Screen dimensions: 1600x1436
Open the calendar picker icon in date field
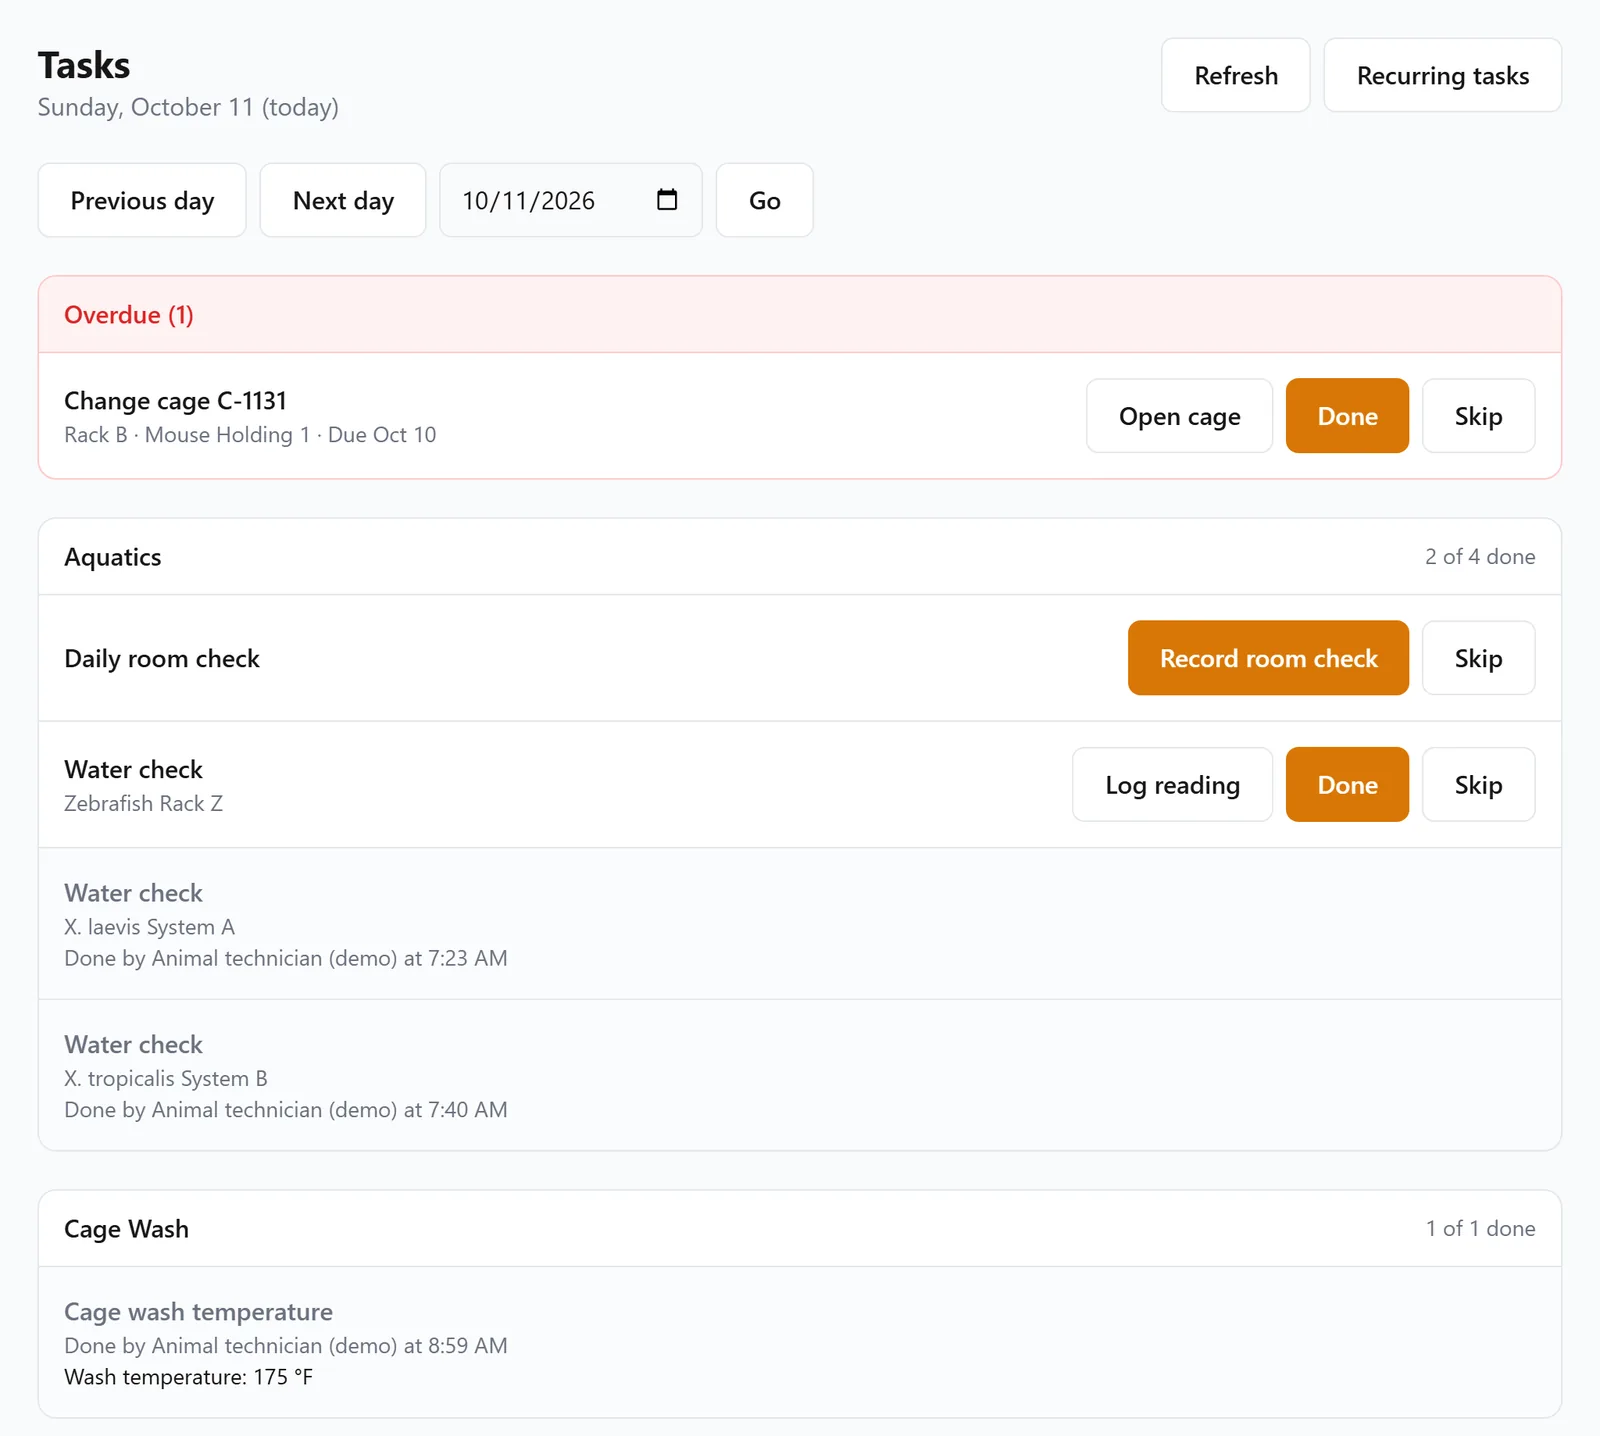click(x=667, y=200)
